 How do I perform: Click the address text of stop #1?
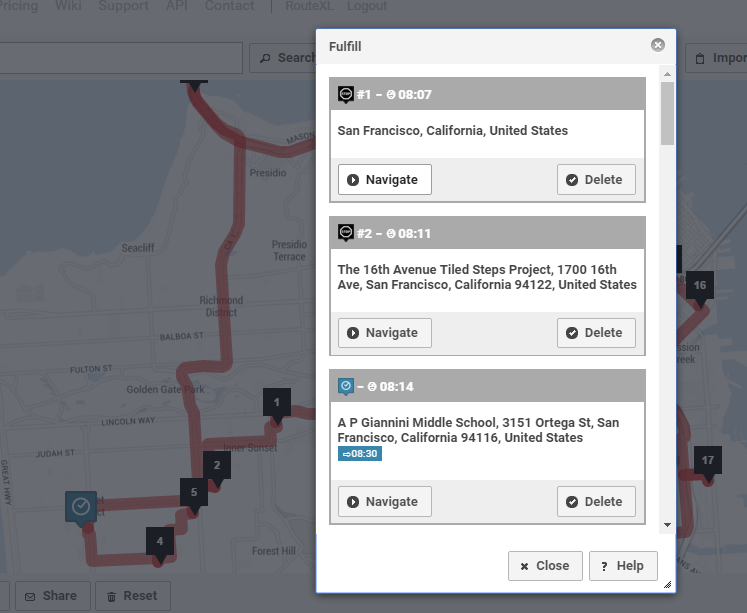(453, 131)
